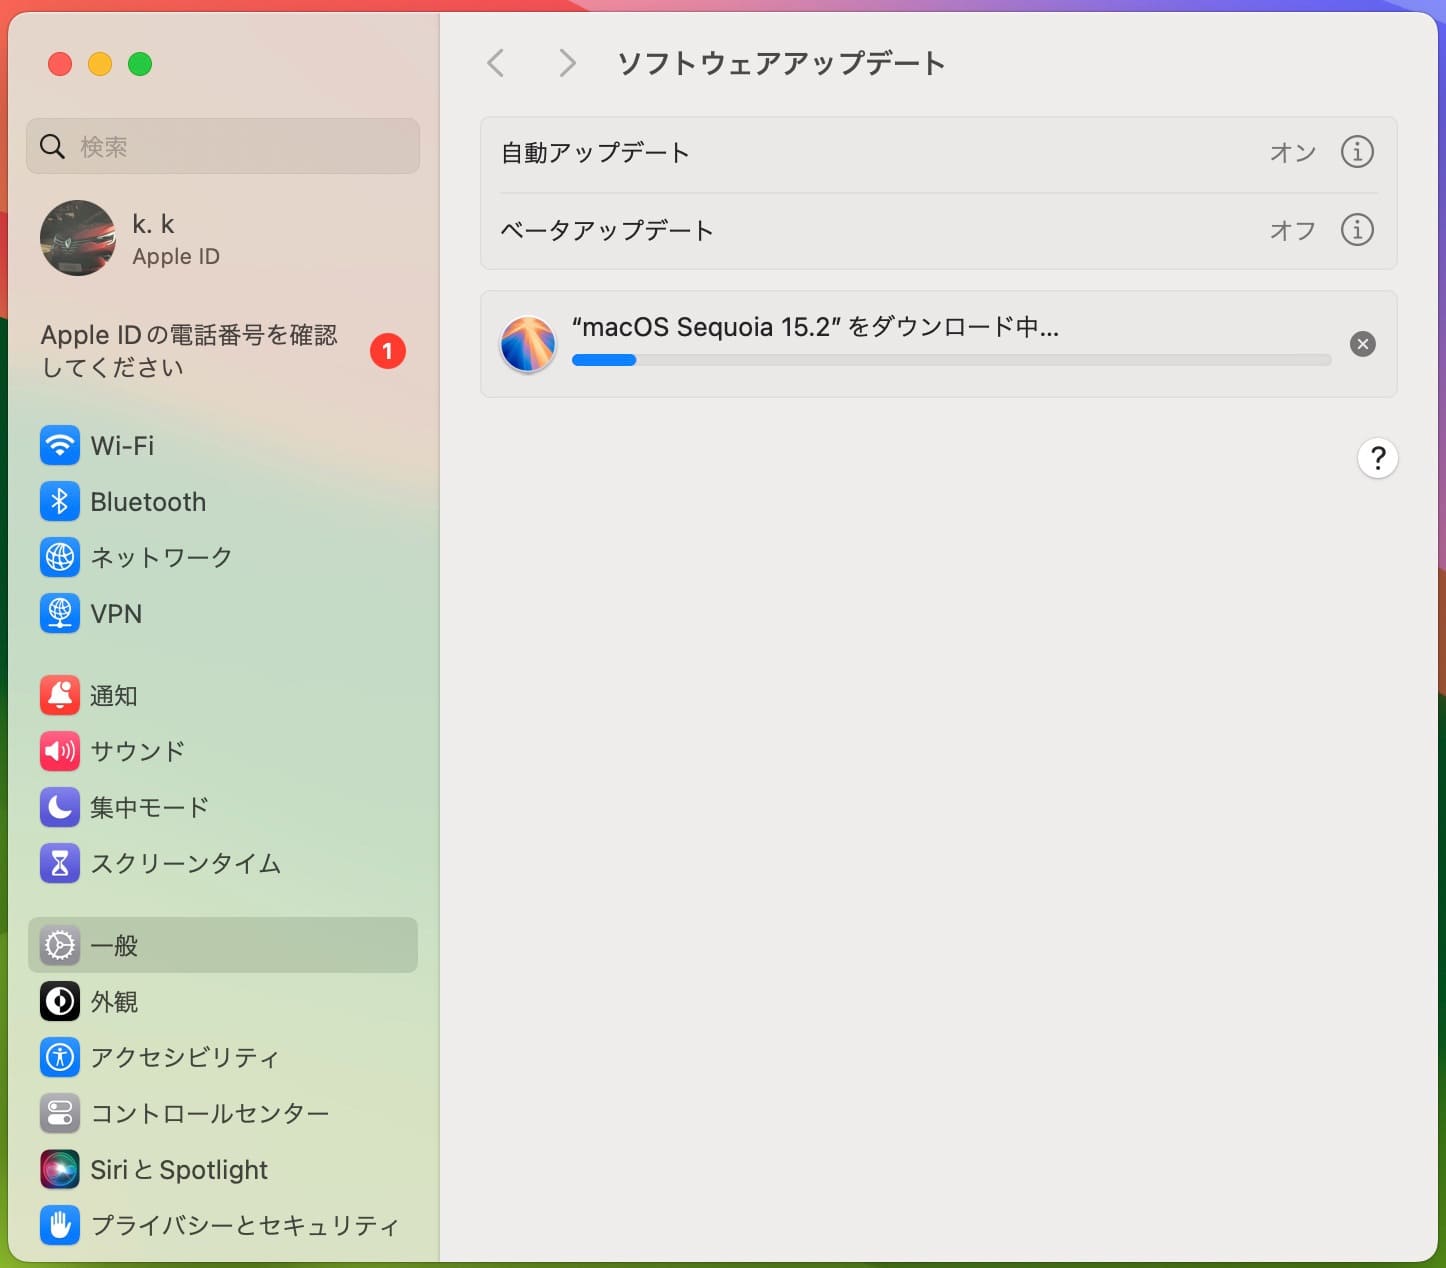Click the オフ value for beta updates

pyautogui.click(x=1293, y=231)
